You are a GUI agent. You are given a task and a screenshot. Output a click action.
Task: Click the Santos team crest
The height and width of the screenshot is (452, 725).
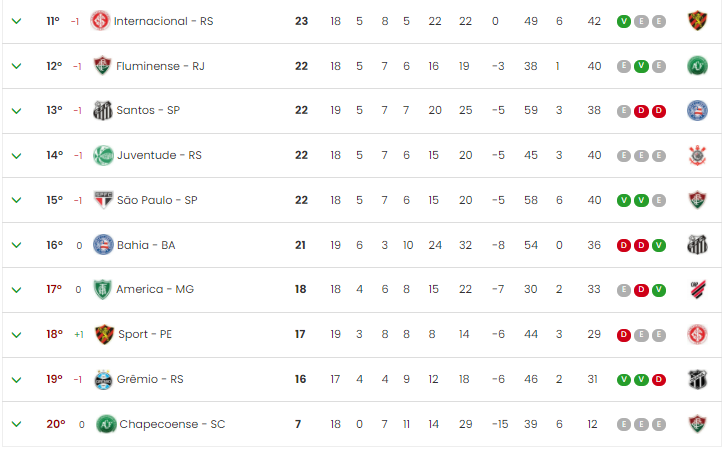point(103,110)
